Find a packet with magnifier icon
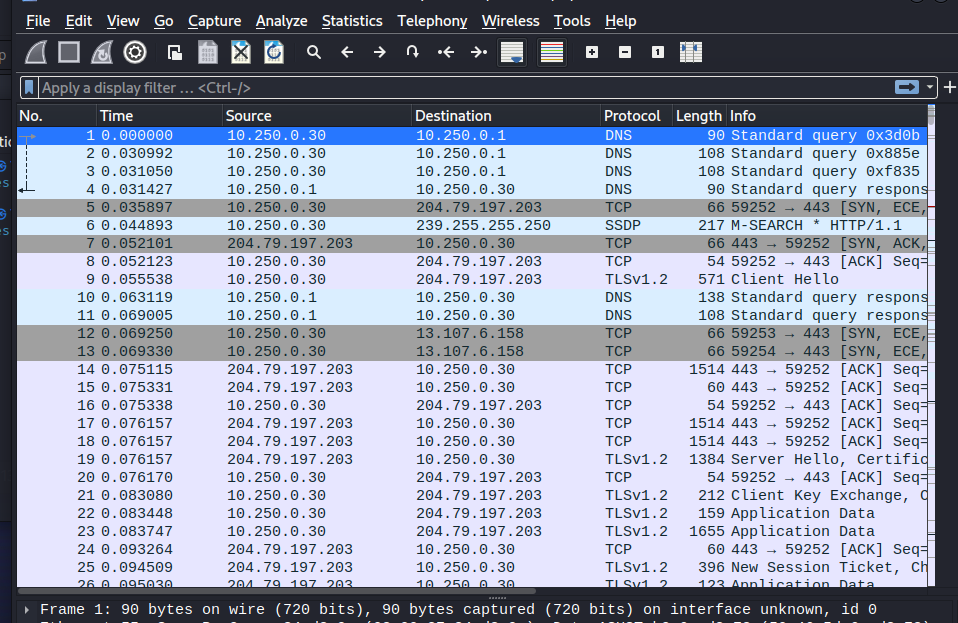The image size is (958, 623). coord(314,52)
